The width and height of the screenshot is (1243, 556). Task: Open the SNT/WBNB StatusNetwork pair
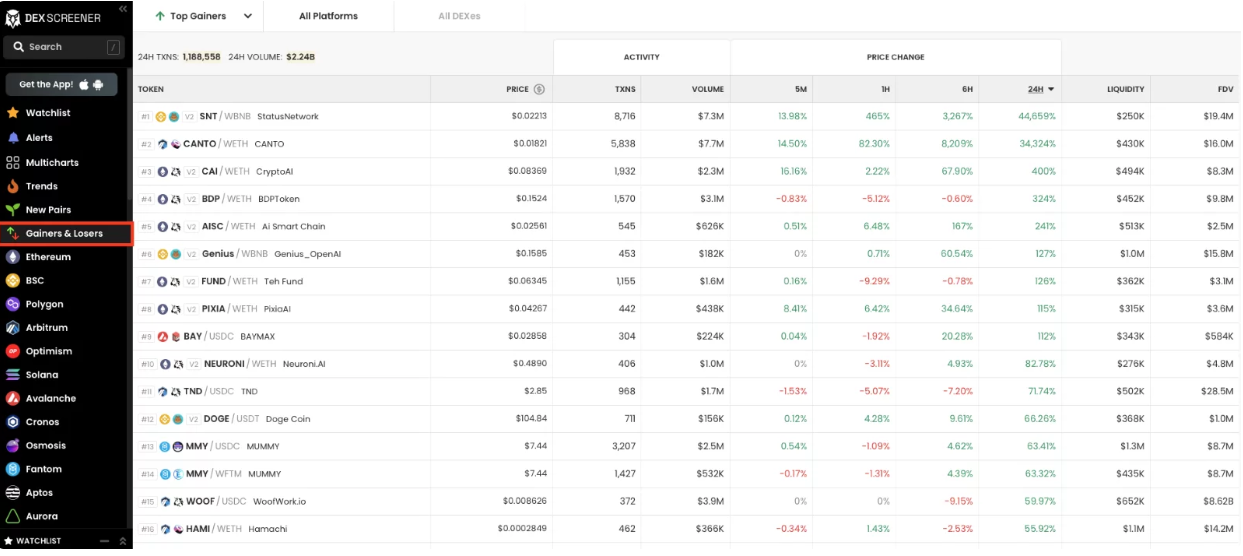(258, 117)
